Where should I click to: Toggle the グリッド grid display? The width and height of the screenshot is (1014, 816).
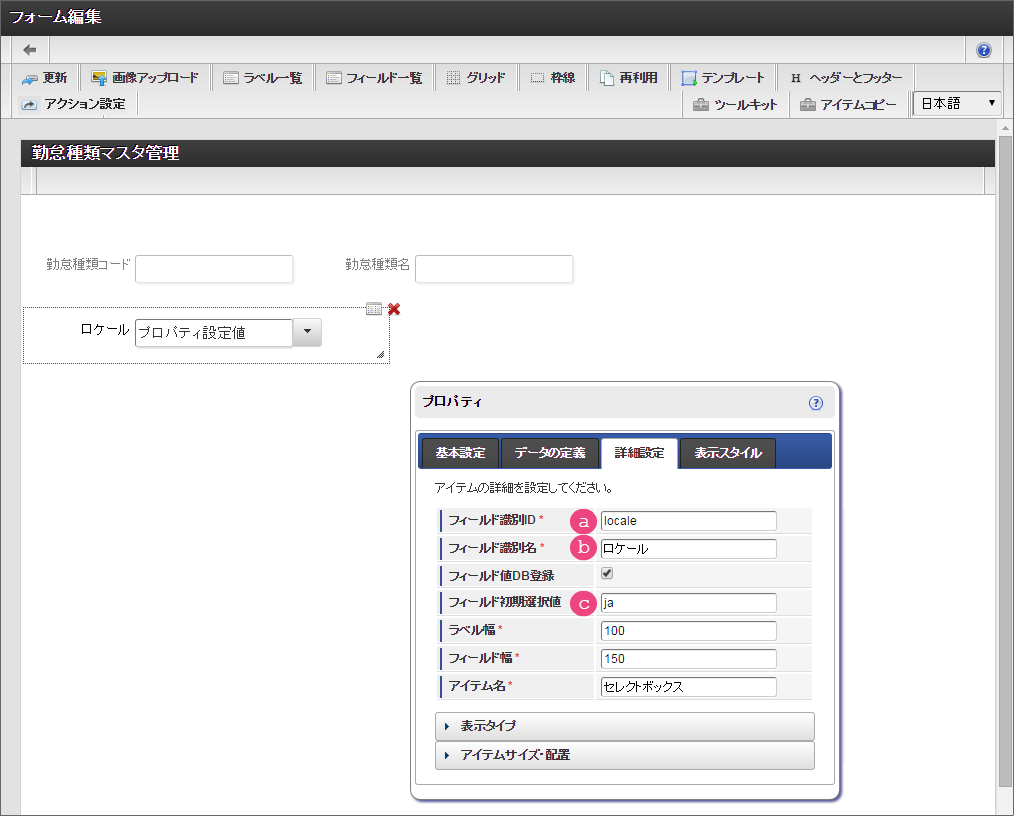point(476,78)
